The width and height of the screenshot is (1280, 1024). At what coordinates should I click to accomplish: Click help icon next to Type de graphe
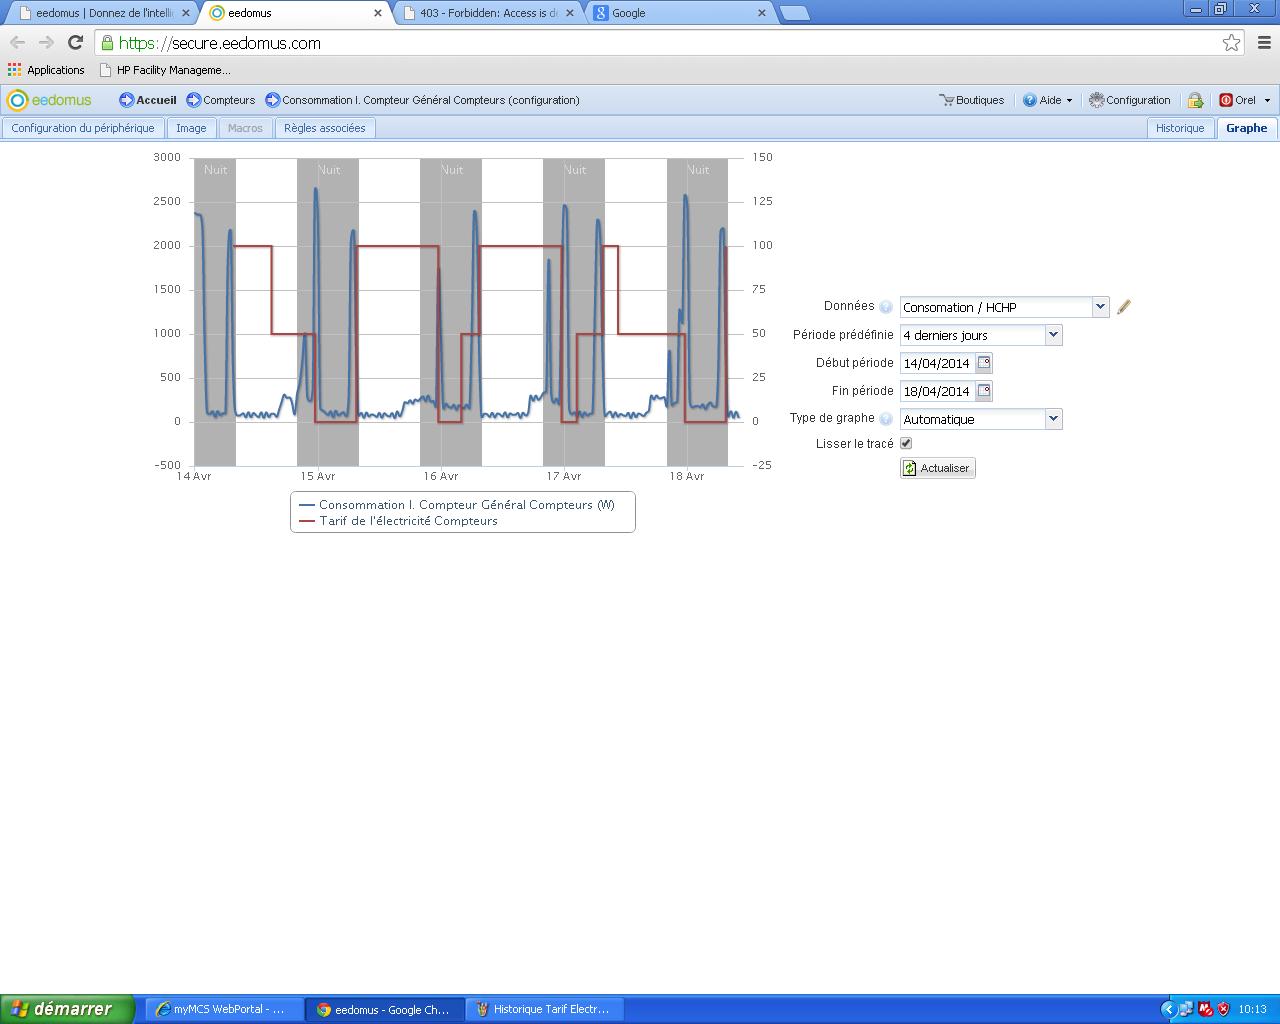click(x=886, y=419)
